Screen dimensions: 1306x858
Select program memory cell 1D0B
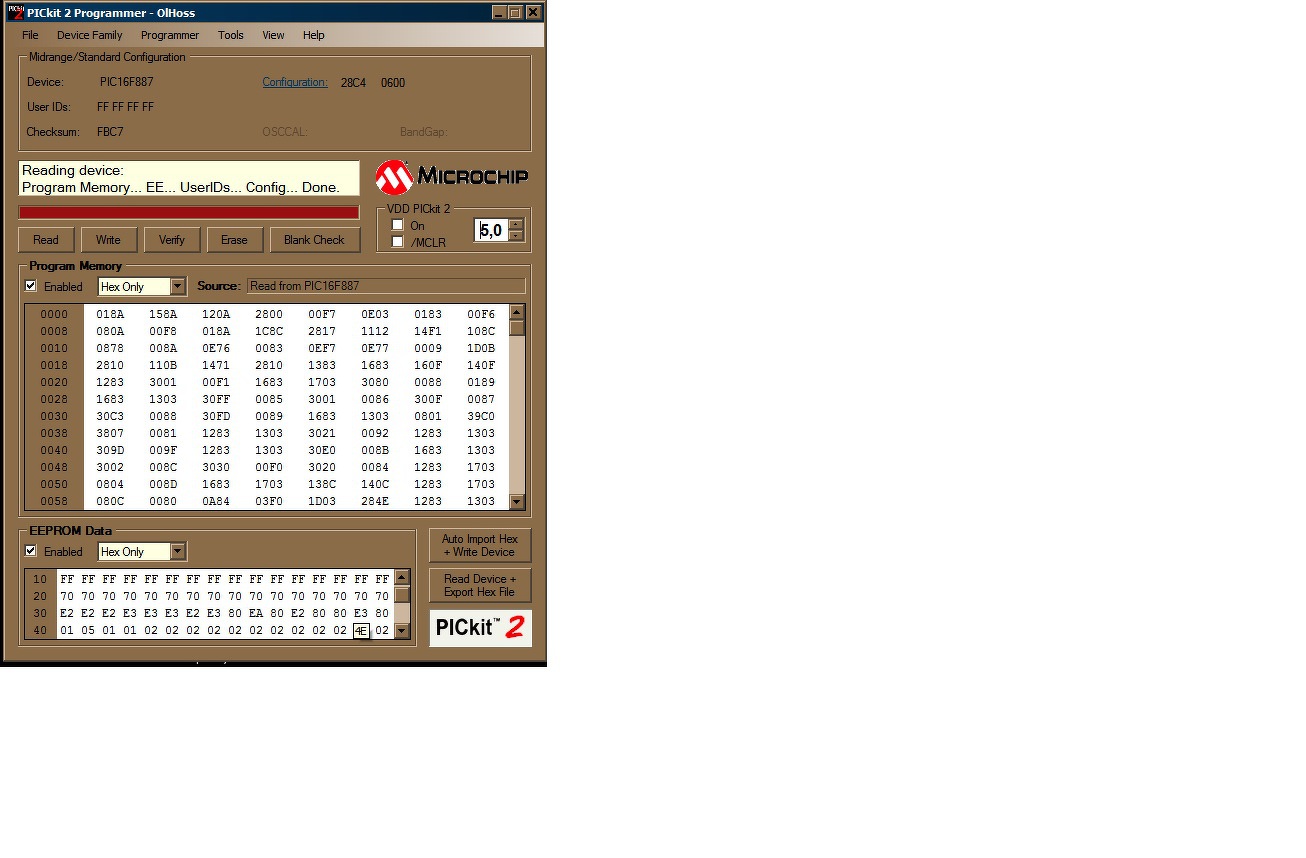tap(481, 348)
